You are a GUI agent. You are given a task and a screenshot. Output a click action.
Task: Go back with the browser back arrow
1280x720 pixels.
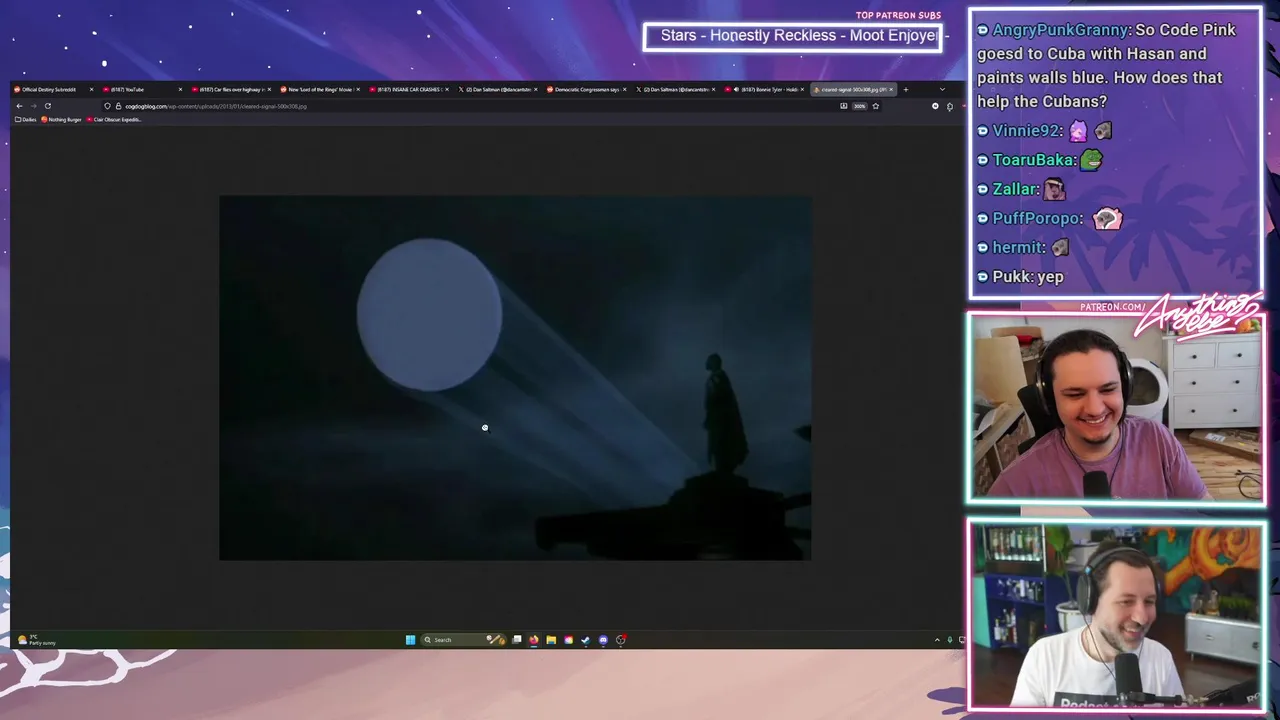pyautogui.click(x=19, y=106)
